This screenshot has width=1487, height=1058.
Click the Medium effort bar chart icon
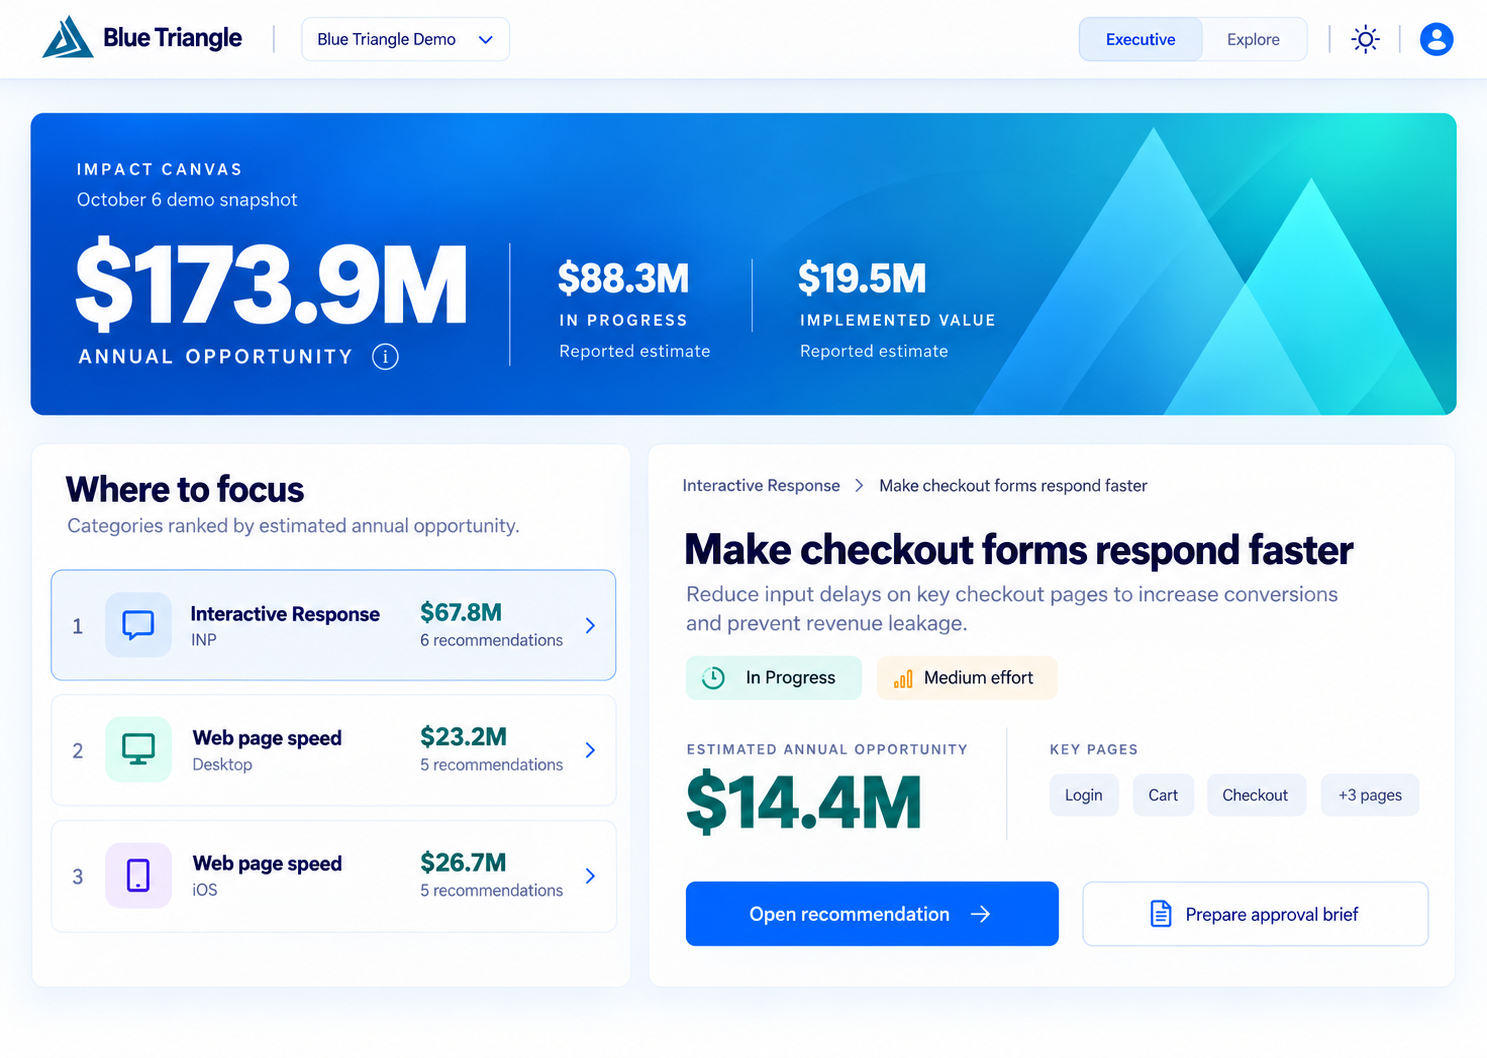coord(903,678)
